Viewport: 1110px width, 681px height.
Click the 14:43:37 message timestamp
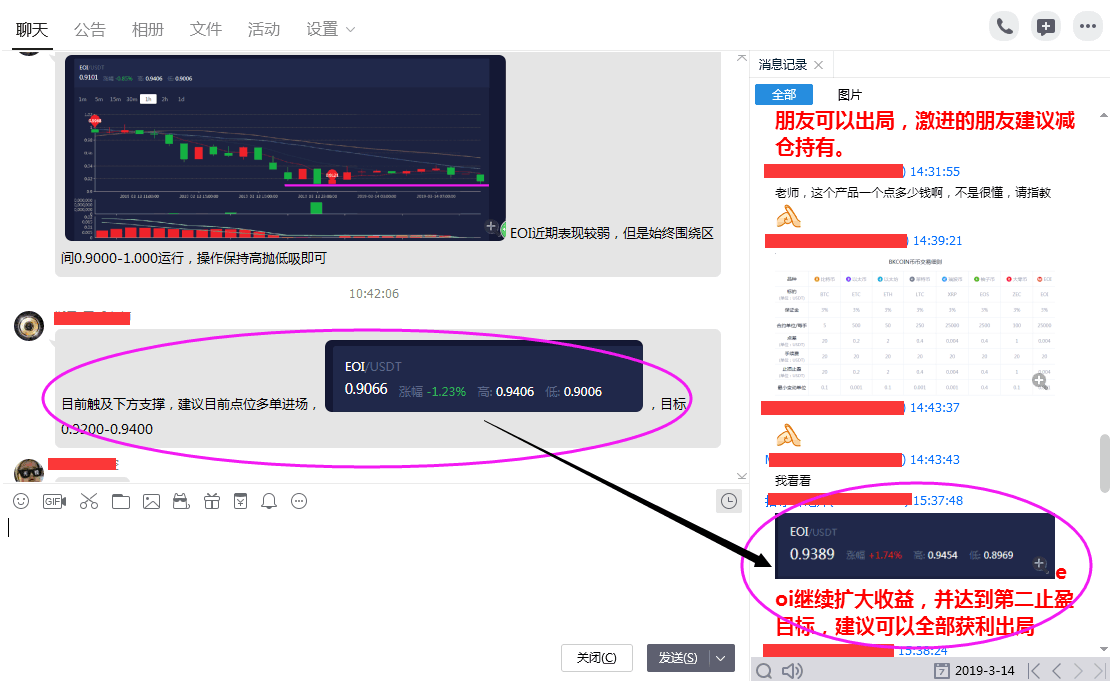point(934,408)
